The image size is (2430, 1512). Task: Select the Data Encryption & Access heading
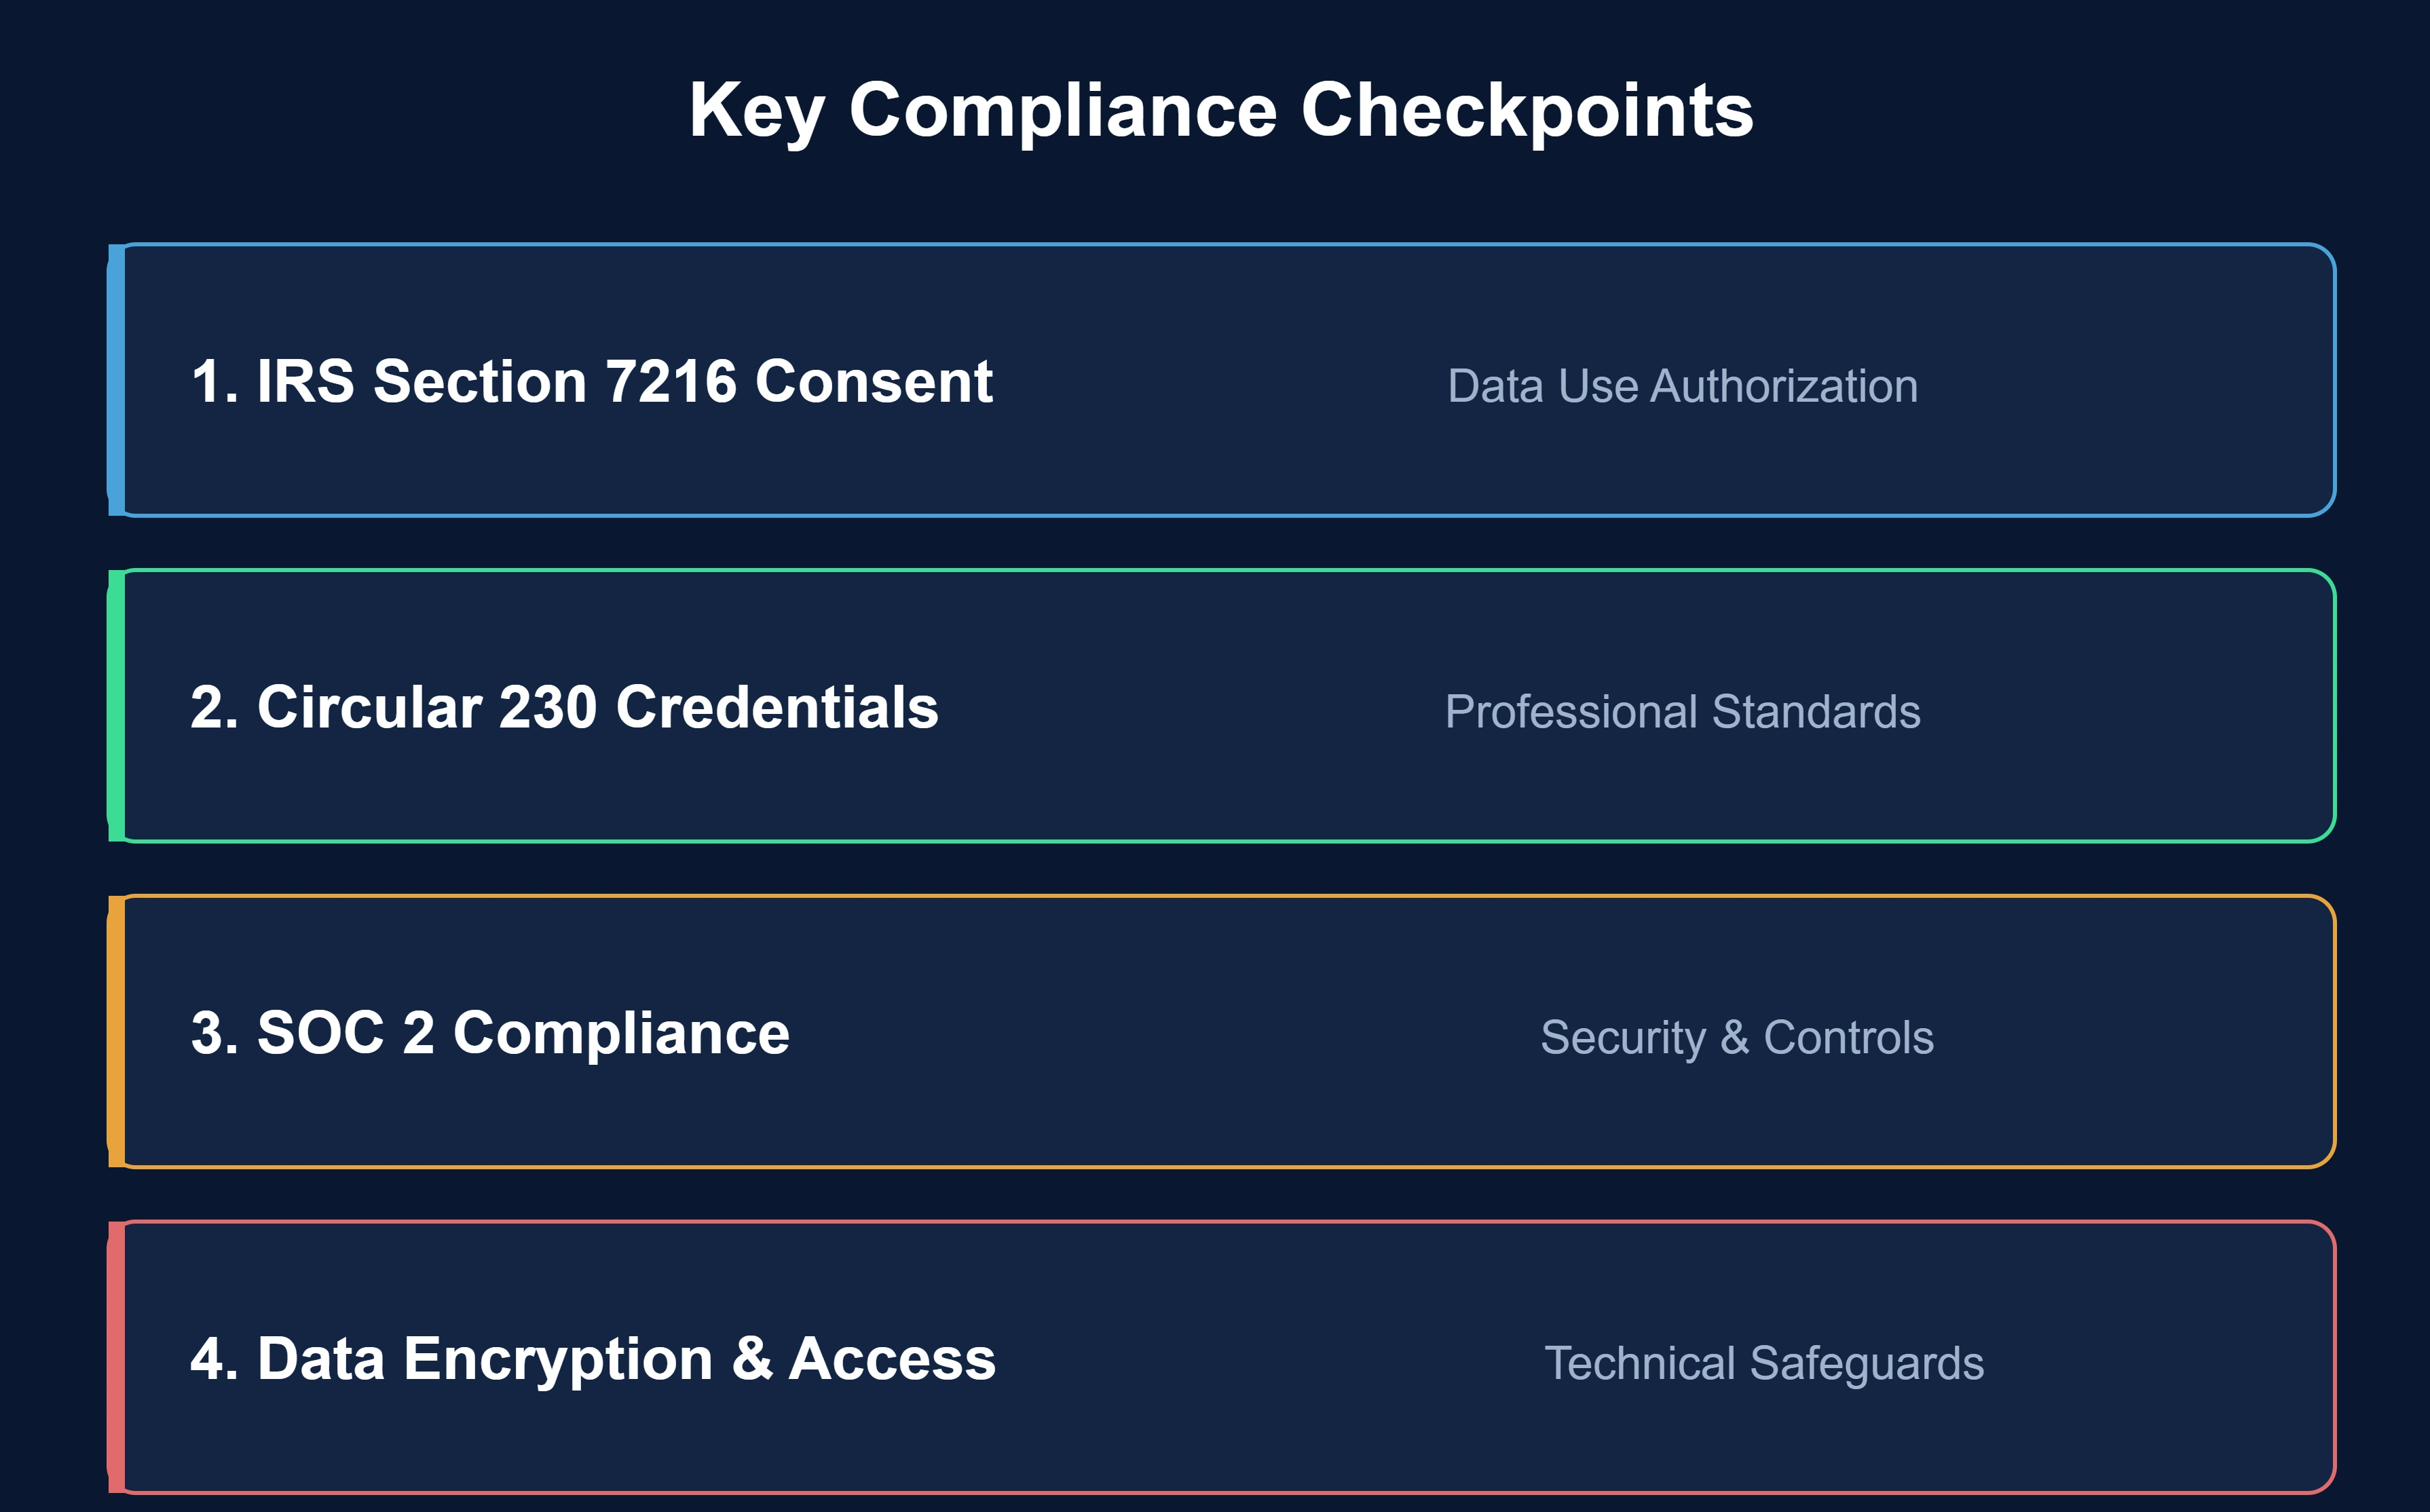click(593, 1359)
